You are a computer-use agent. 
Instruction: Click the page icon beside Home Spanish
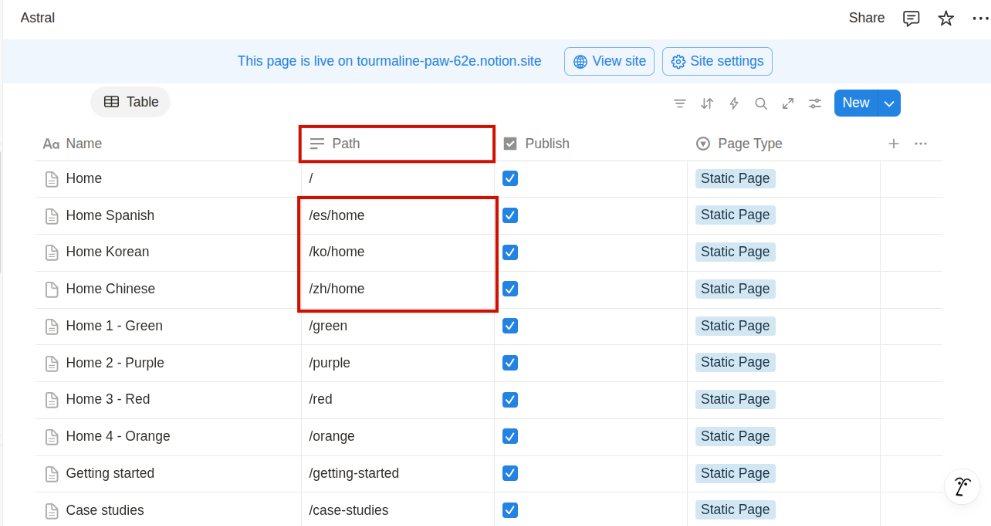52,216
